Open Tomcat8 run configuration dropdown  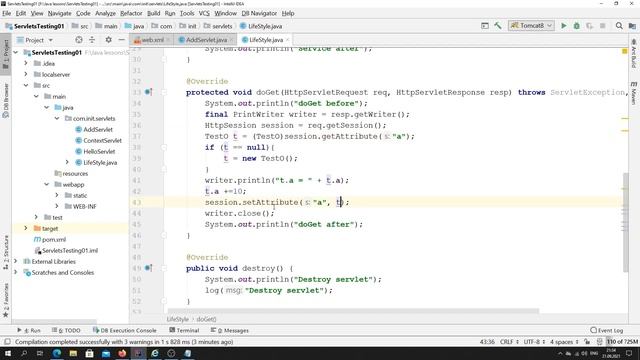point(531,26)
